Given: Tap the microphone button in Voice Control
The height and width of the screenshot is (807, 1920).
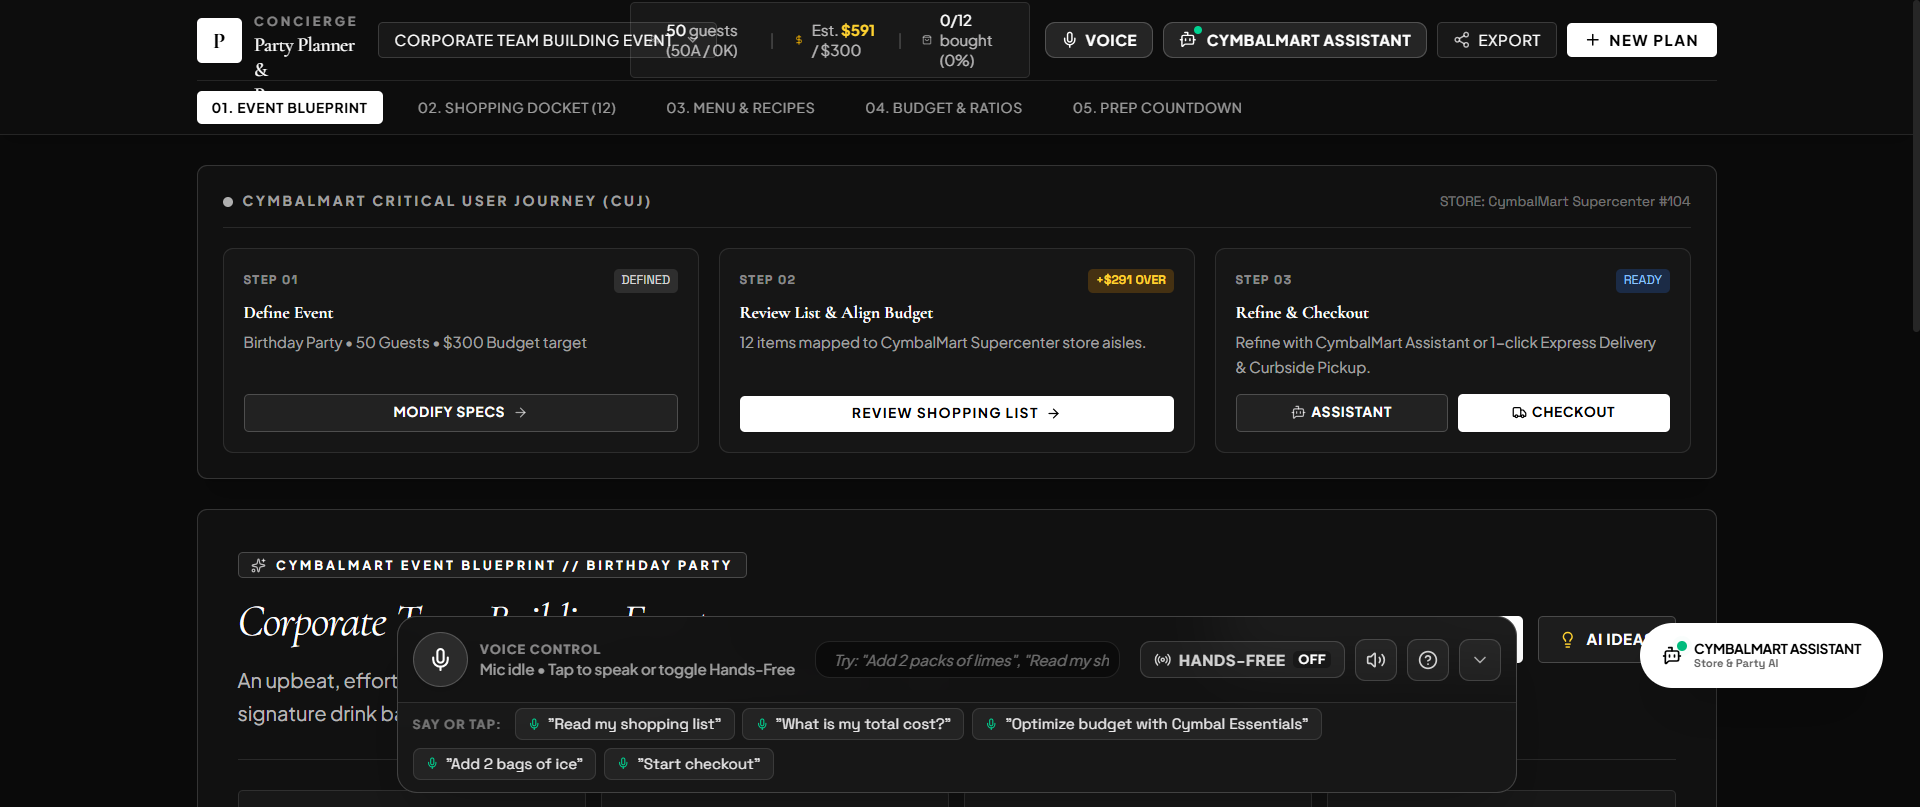Looking at the screenshot, I should point(440,660).
